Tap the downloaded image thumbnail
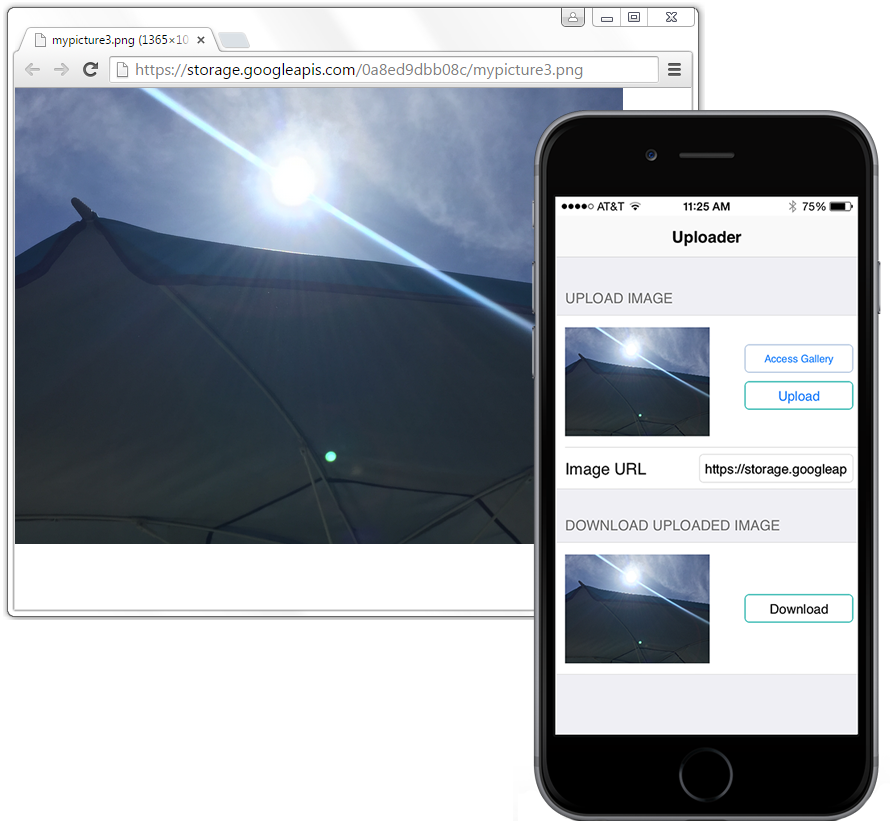890x834 pixels. point(637,609)
